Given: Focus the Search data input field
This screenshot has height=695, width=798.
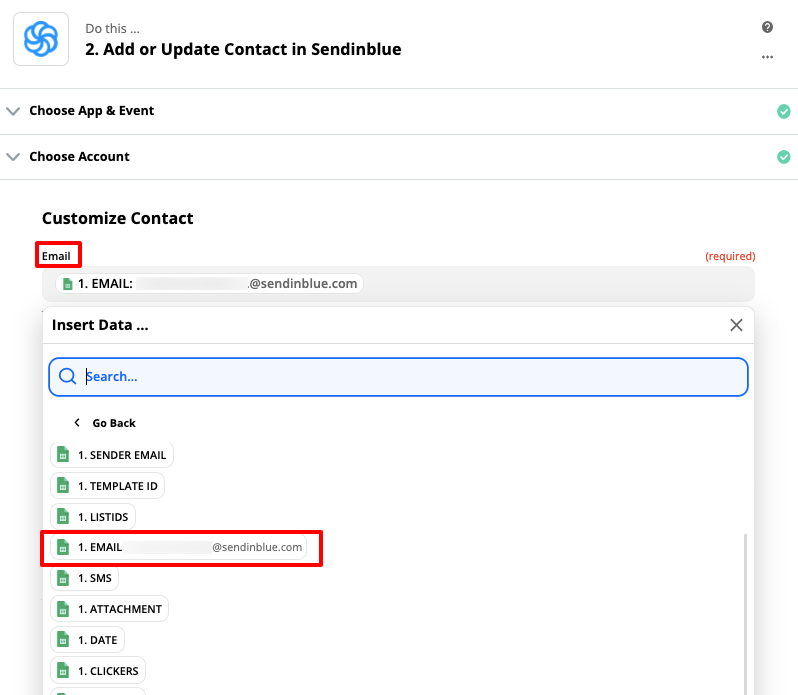Looking at the screenshot, I should (398, 377).
